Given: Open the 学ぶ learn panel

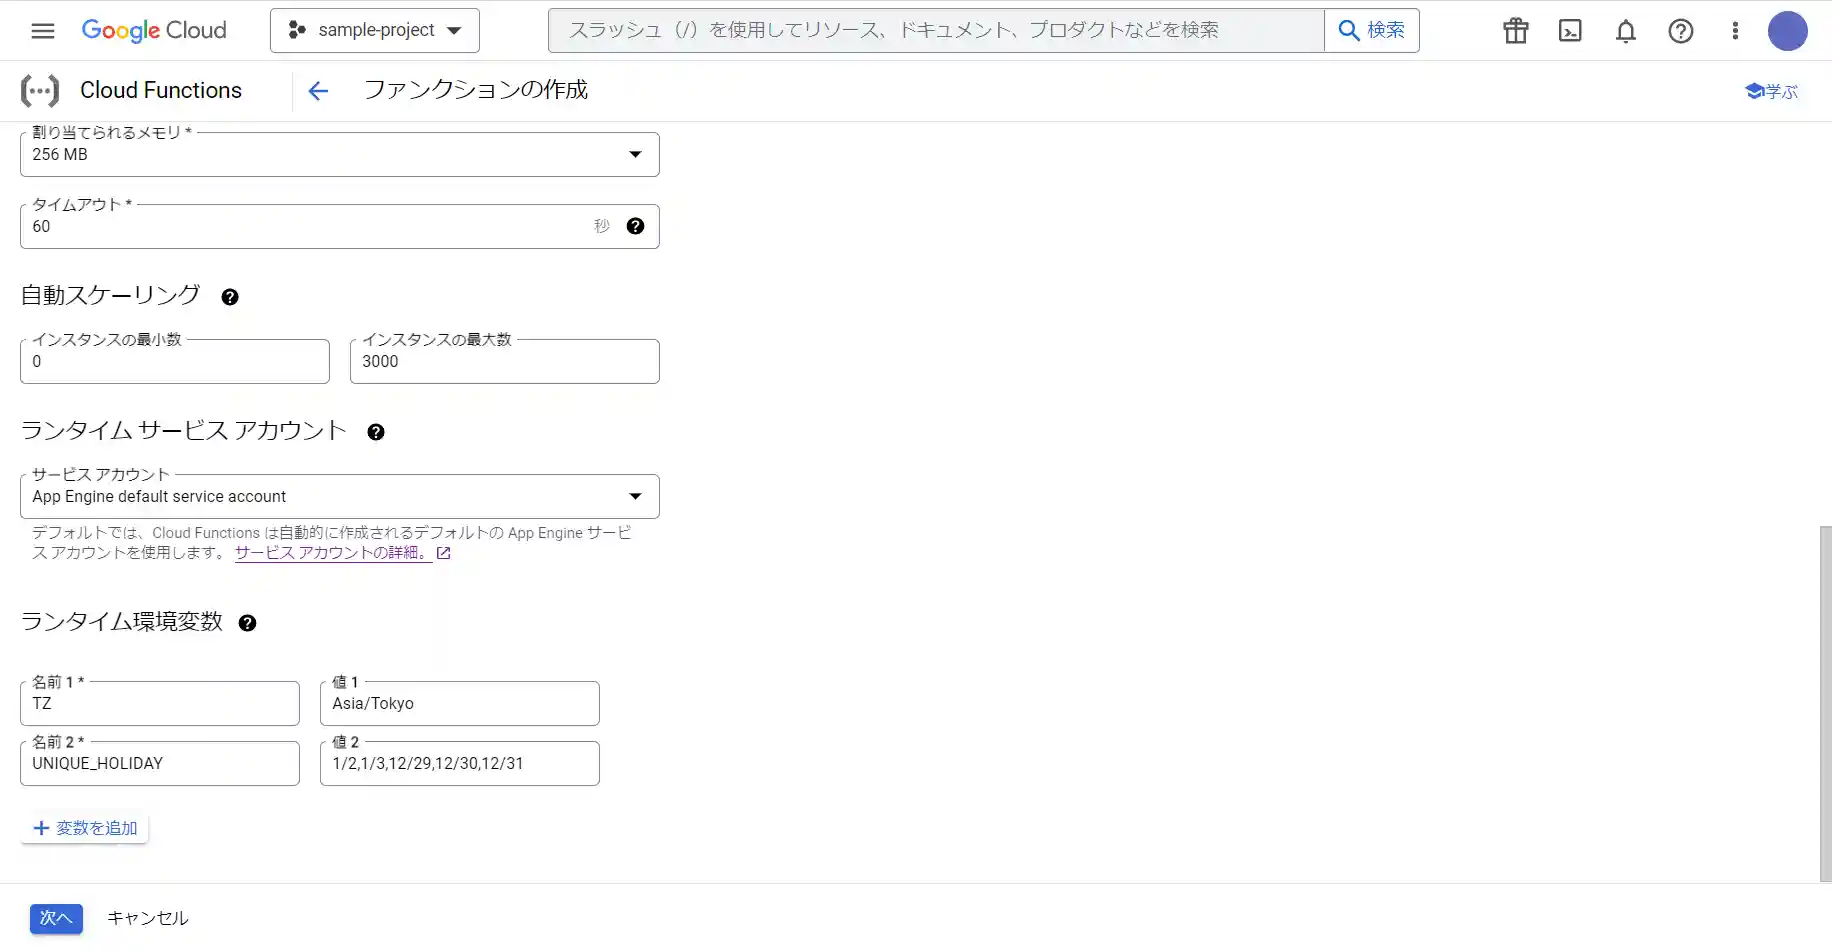Looking at the screenshot, I should pyautogui.click(x=1771, y=91).
